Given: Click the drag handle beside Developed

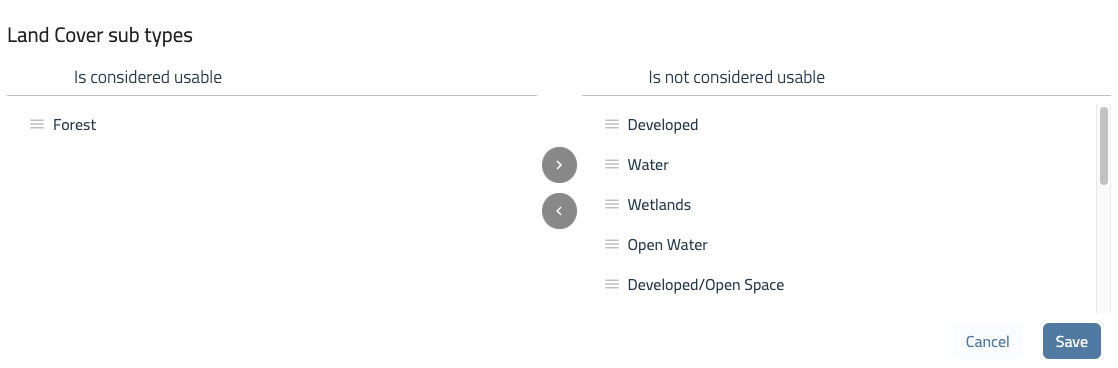Looking at the screenshot, I should [612, 125].
